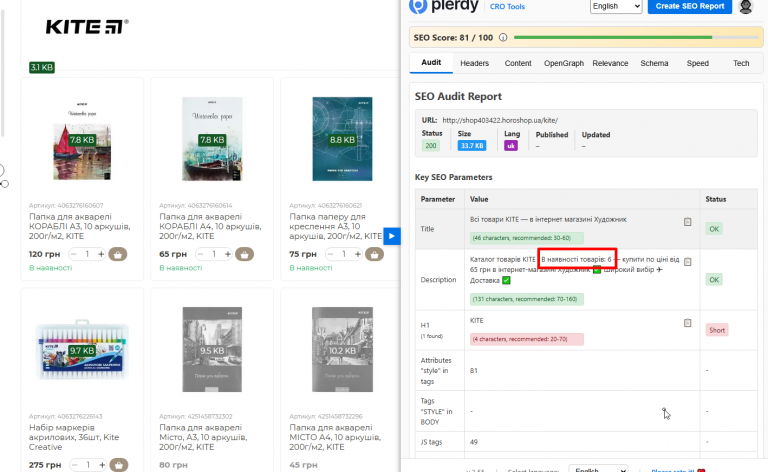Click the Description row OK status

coord(714,280)
